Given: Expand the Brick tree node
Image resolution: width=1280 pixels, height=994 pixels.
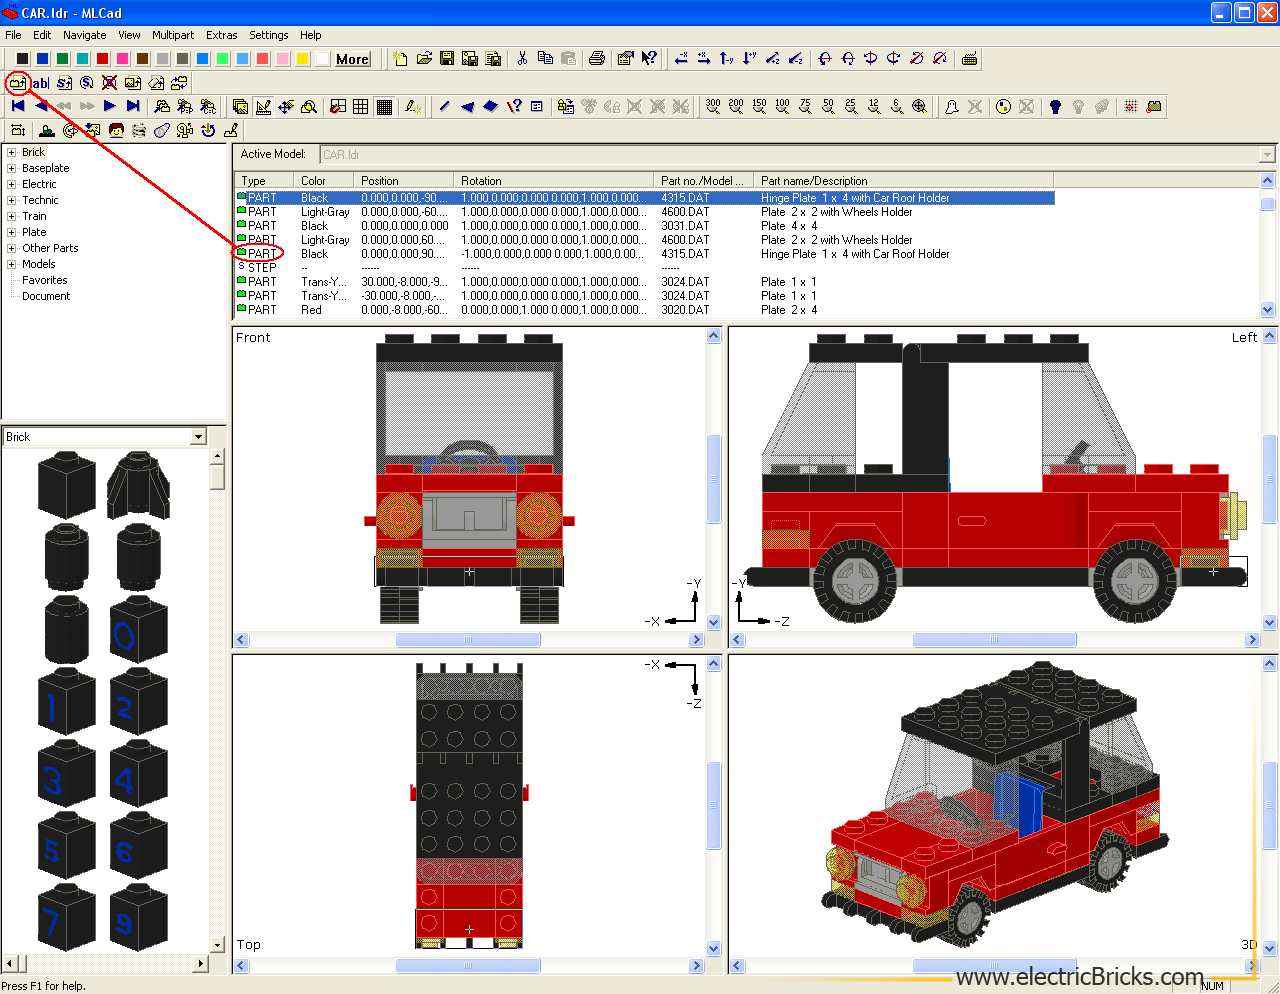Looking at the screenshot, I should point(12,153).
